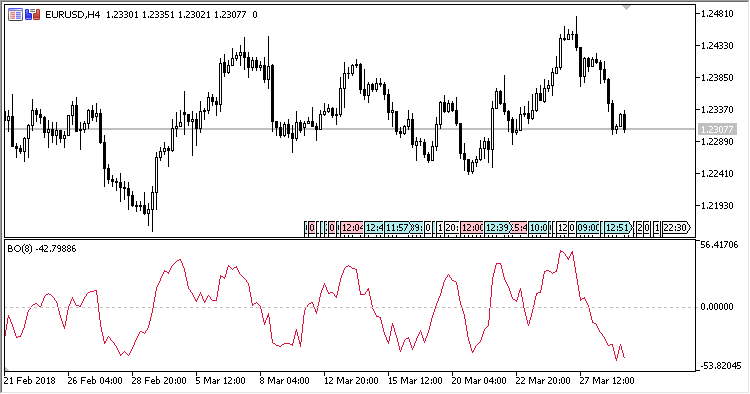Click the 1.22890 price scale label
The width and height of the screenshot is (750, 394).
click(717, 142)
